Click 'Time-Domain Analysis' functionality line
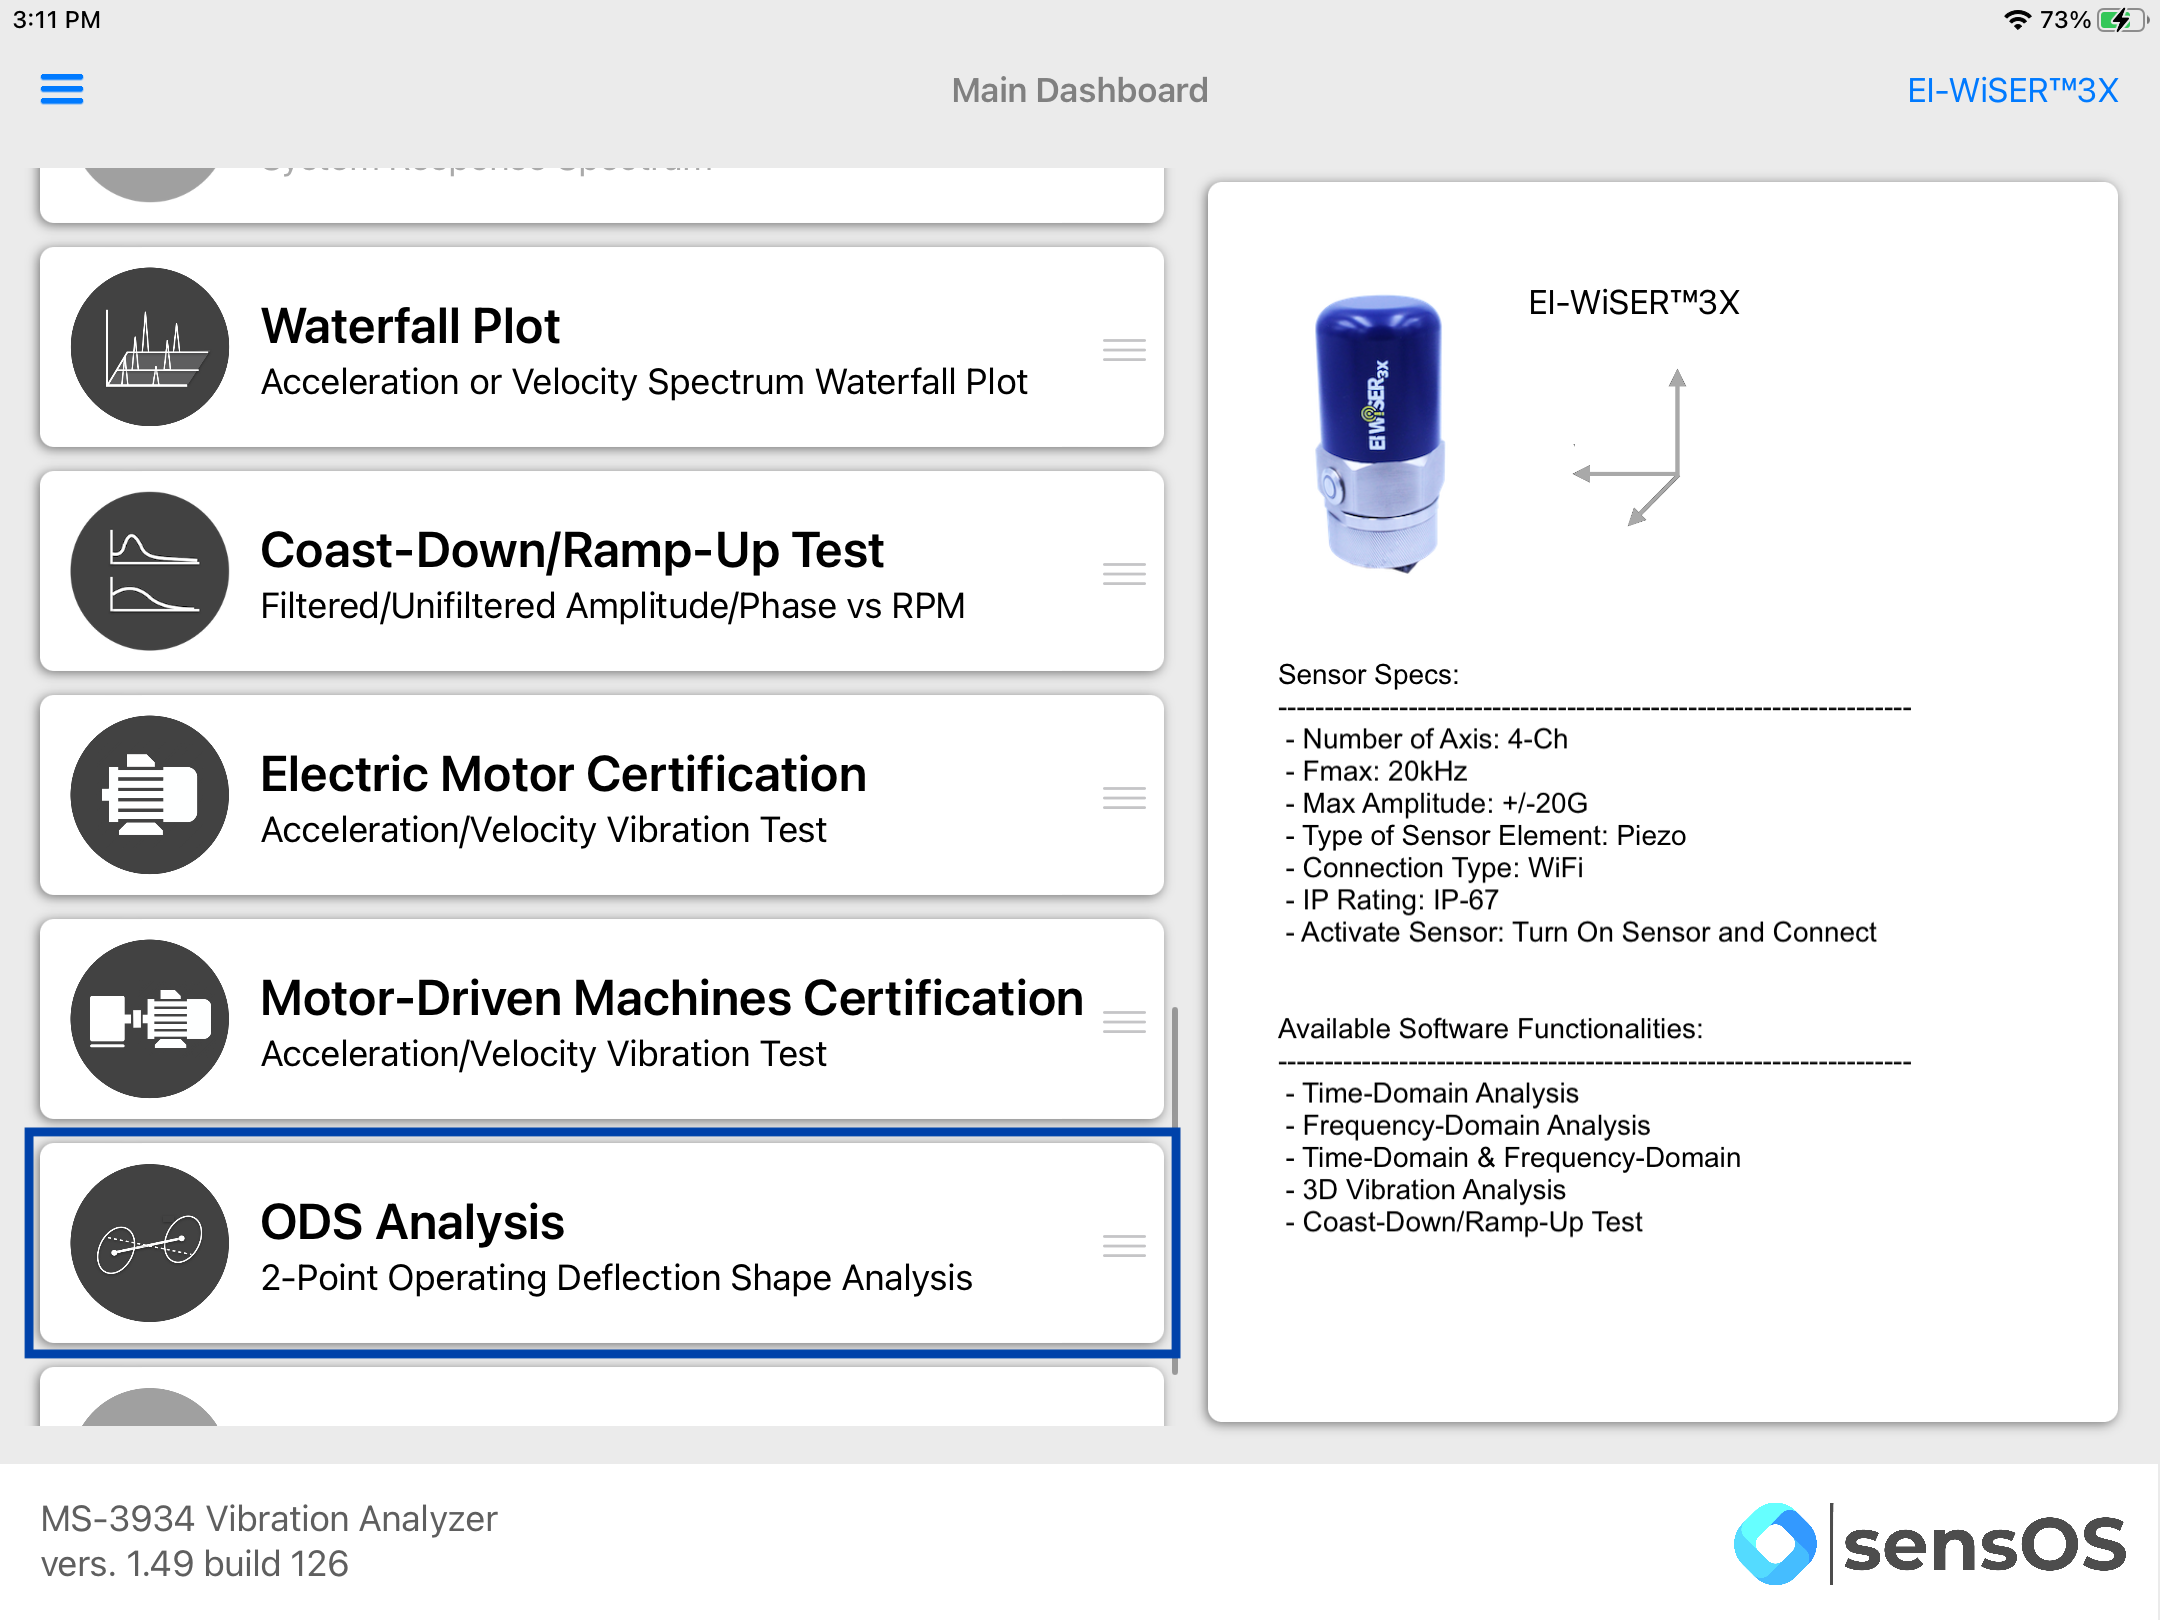Screen dimensions: 2160x1620 (x=1432, y=1093)
